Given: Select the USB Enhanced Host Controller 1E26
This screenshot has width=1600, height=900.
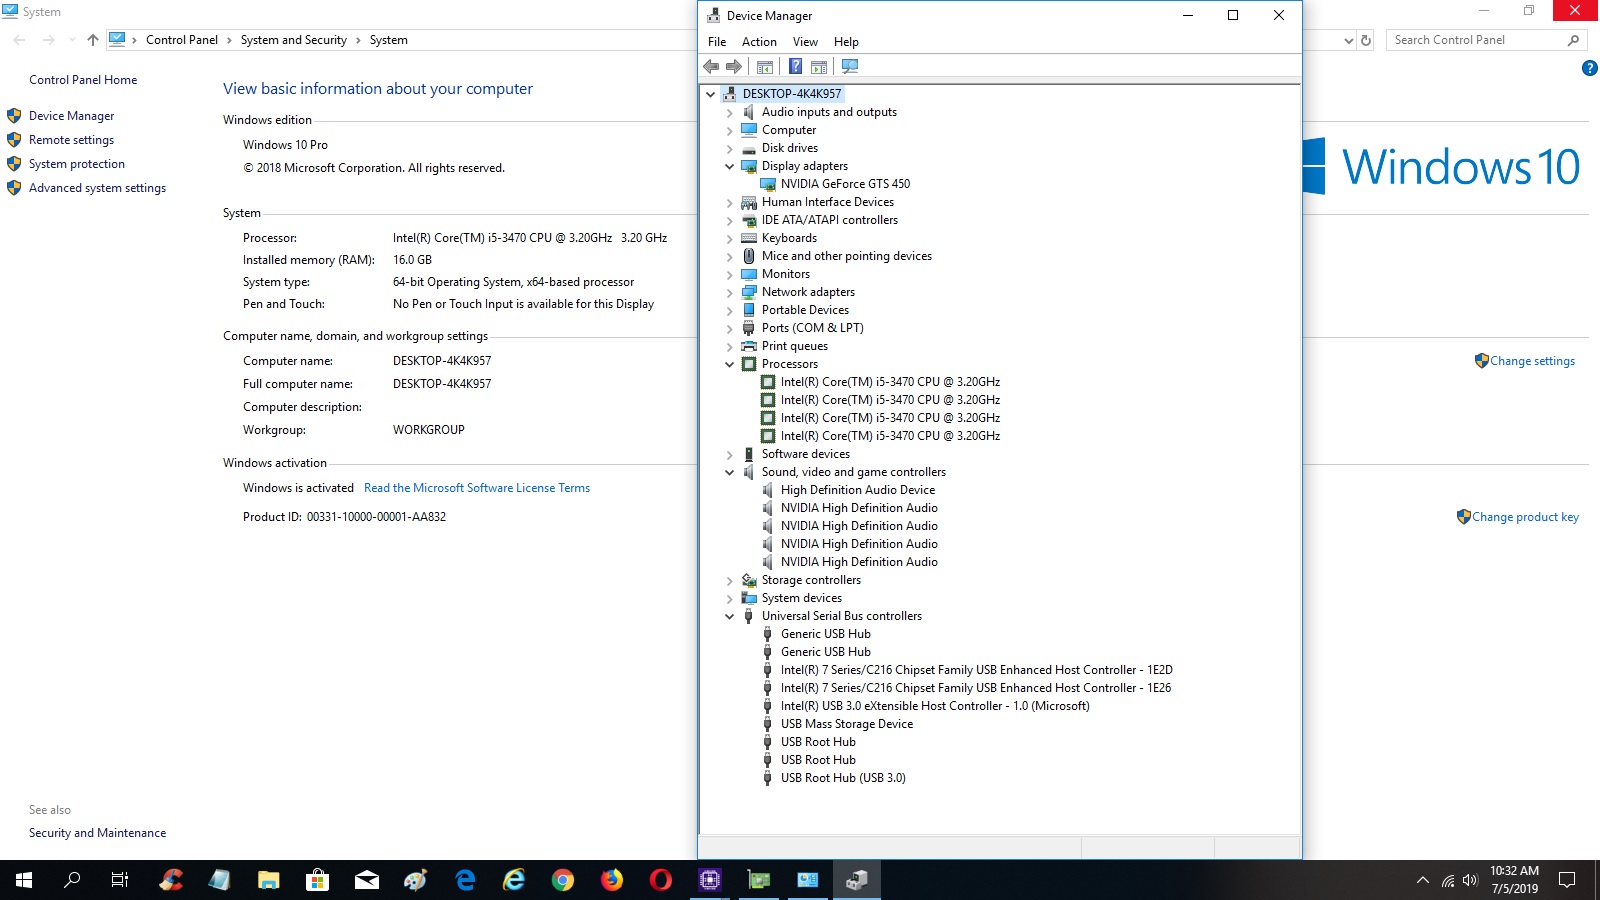Looking at the screenshot, I should tap(976, 688).
